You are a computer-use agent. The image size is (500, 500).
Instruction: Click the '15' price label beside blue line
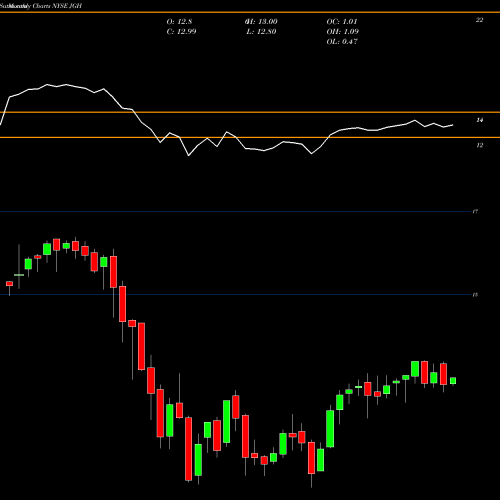[x=475, y=295]
